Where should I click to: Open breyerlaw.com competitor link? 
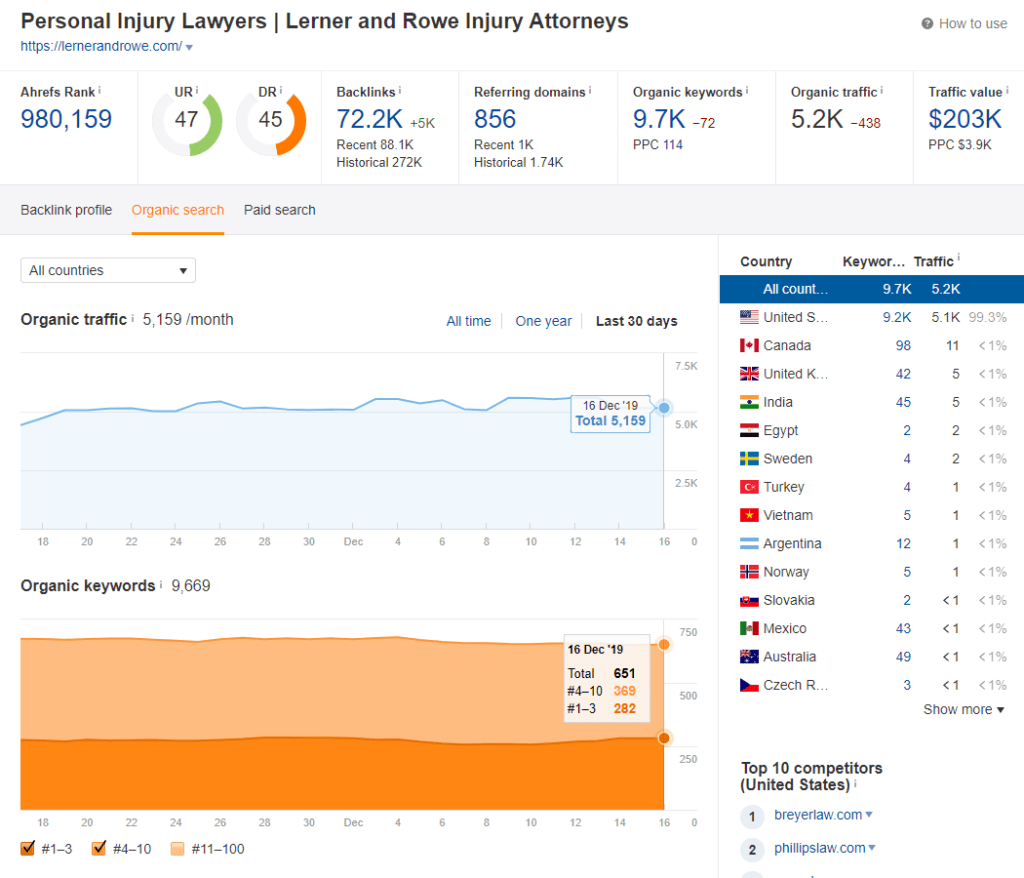(x=818, y=815)
